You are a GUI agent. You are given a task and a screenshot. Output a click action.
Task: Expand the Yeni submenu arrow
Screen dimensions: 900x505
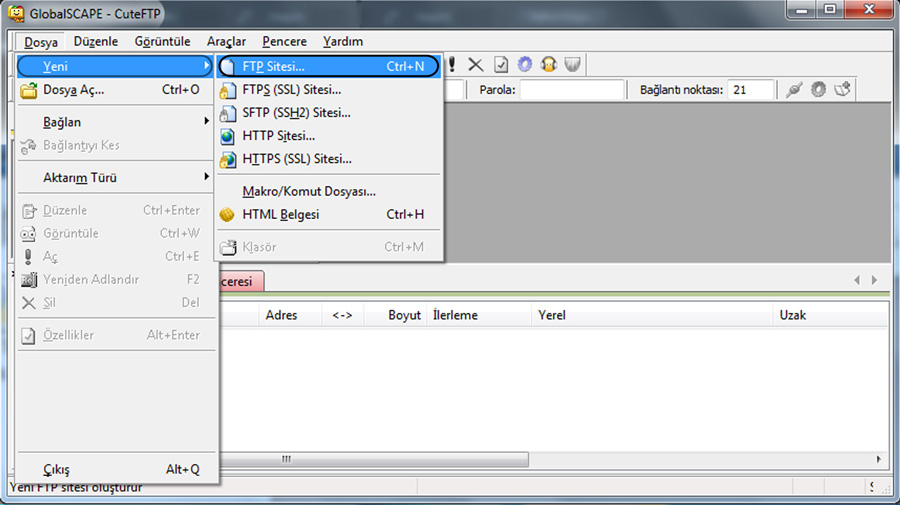coord(206,66)
